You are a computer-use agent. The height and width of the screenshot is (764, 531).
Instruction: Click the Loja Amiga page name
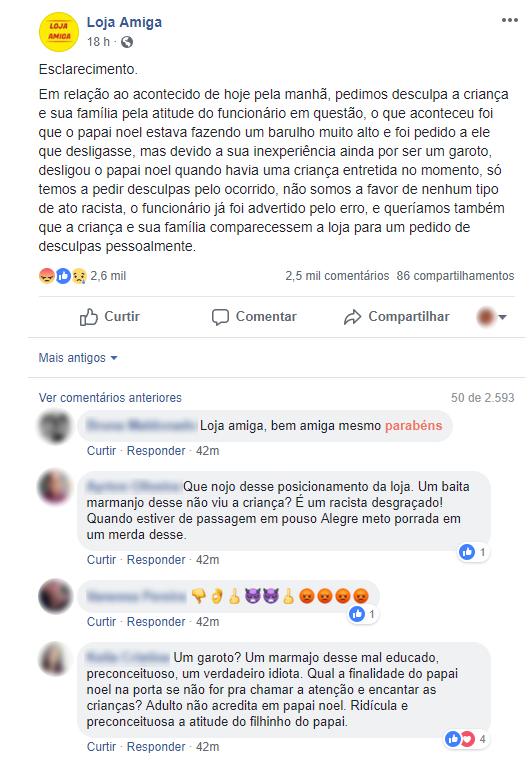click(124, 22)
